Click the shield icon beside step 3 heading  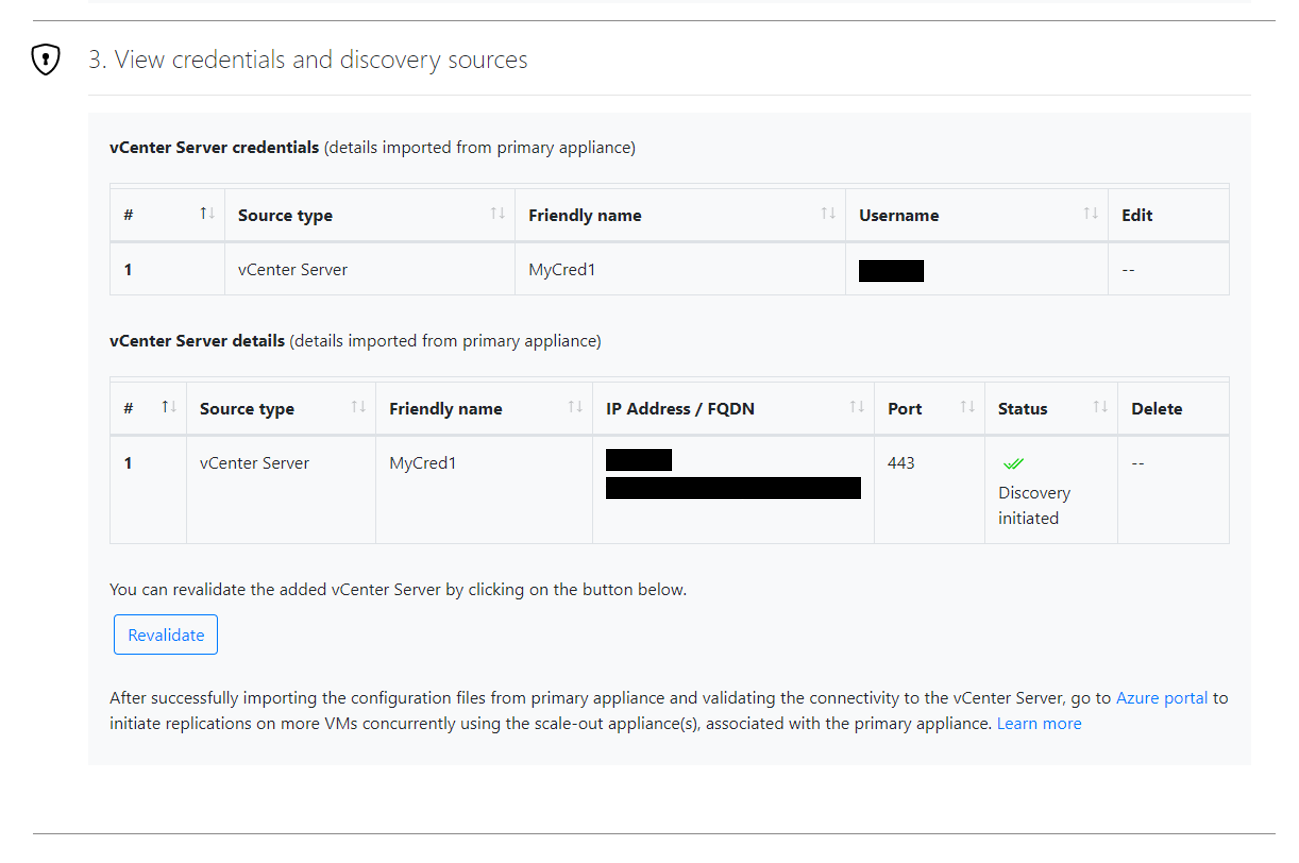46,60
